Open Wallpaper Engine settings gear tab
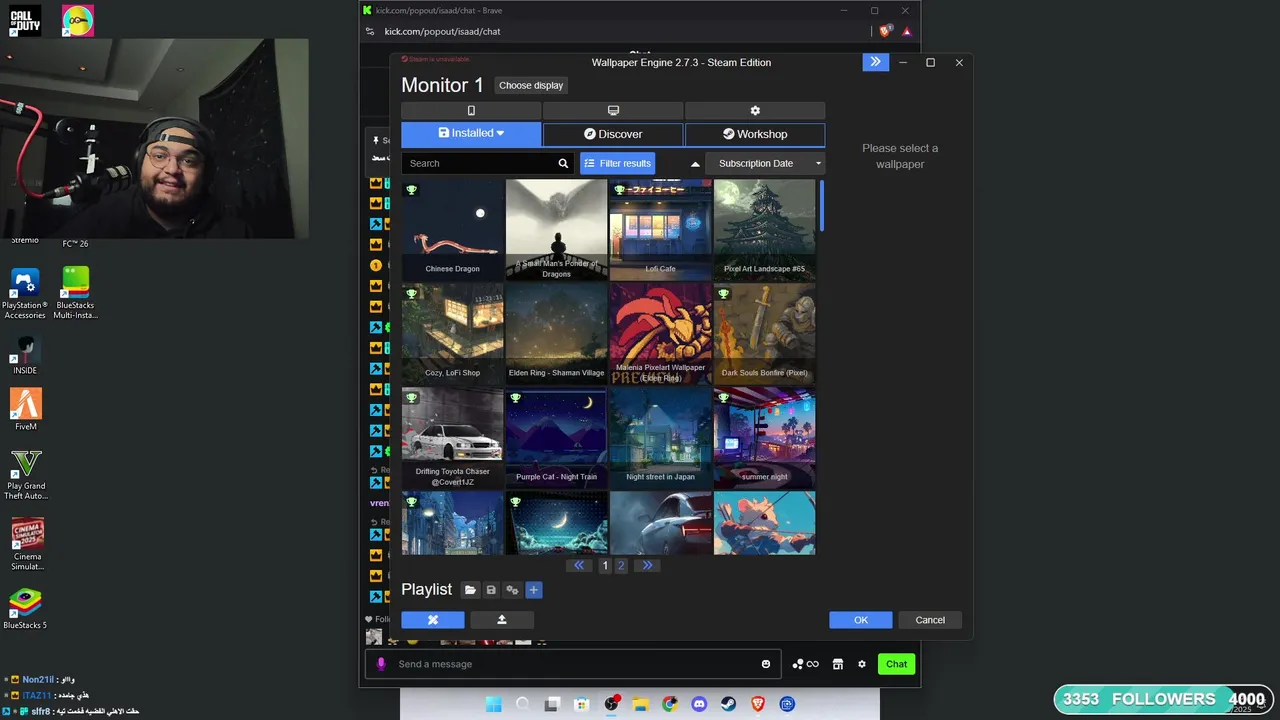Viewport: 1280px width, 720px height. 755,111
